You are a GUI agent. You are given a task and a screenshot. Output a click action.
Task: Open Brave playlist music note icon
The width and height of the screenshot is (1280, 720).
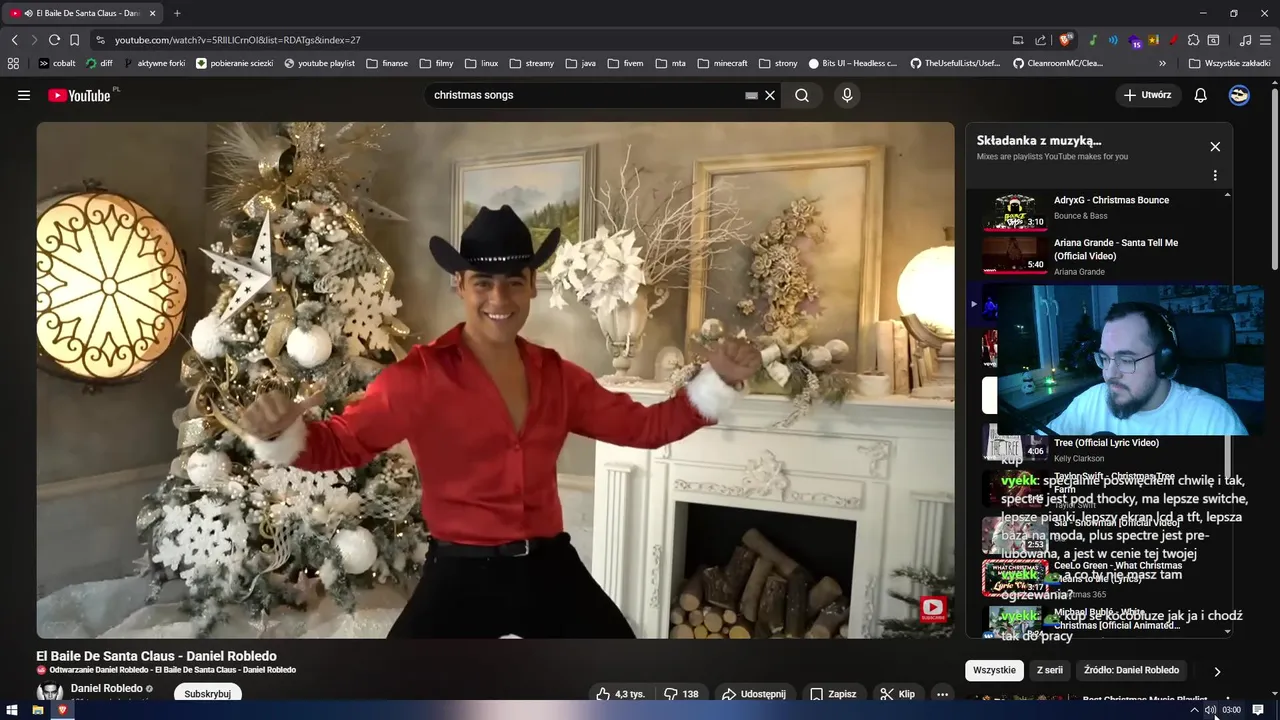pyautogui.click(x=1245, y=40)
